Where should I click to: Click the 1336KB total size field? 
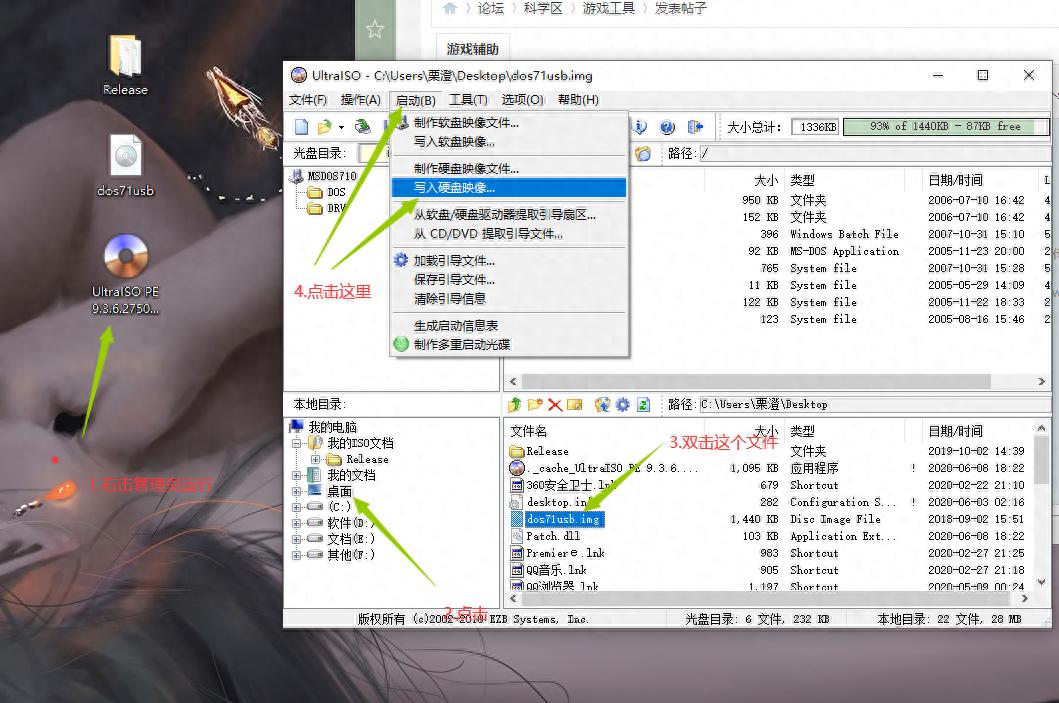click(815, 126)
